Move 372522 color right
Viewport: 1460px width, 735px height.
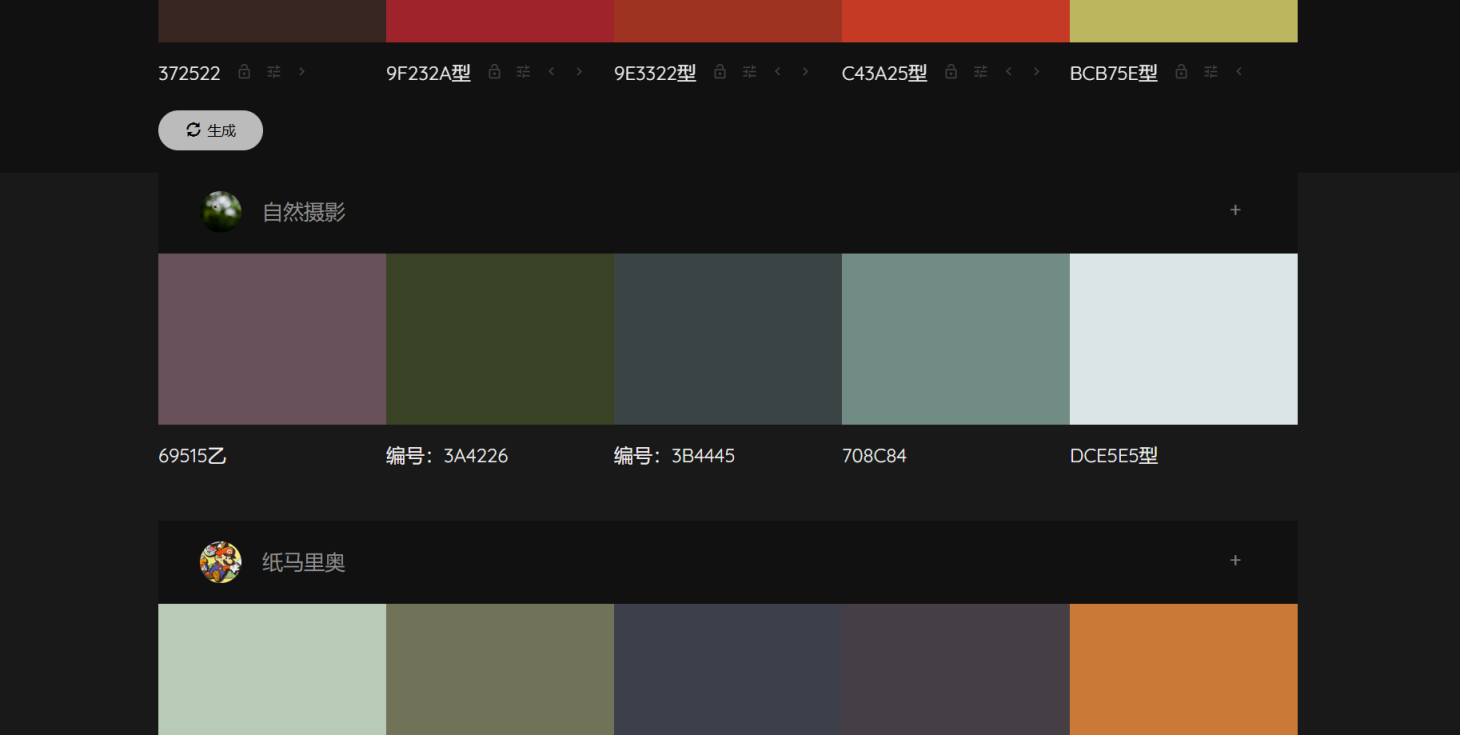[302, 72]
